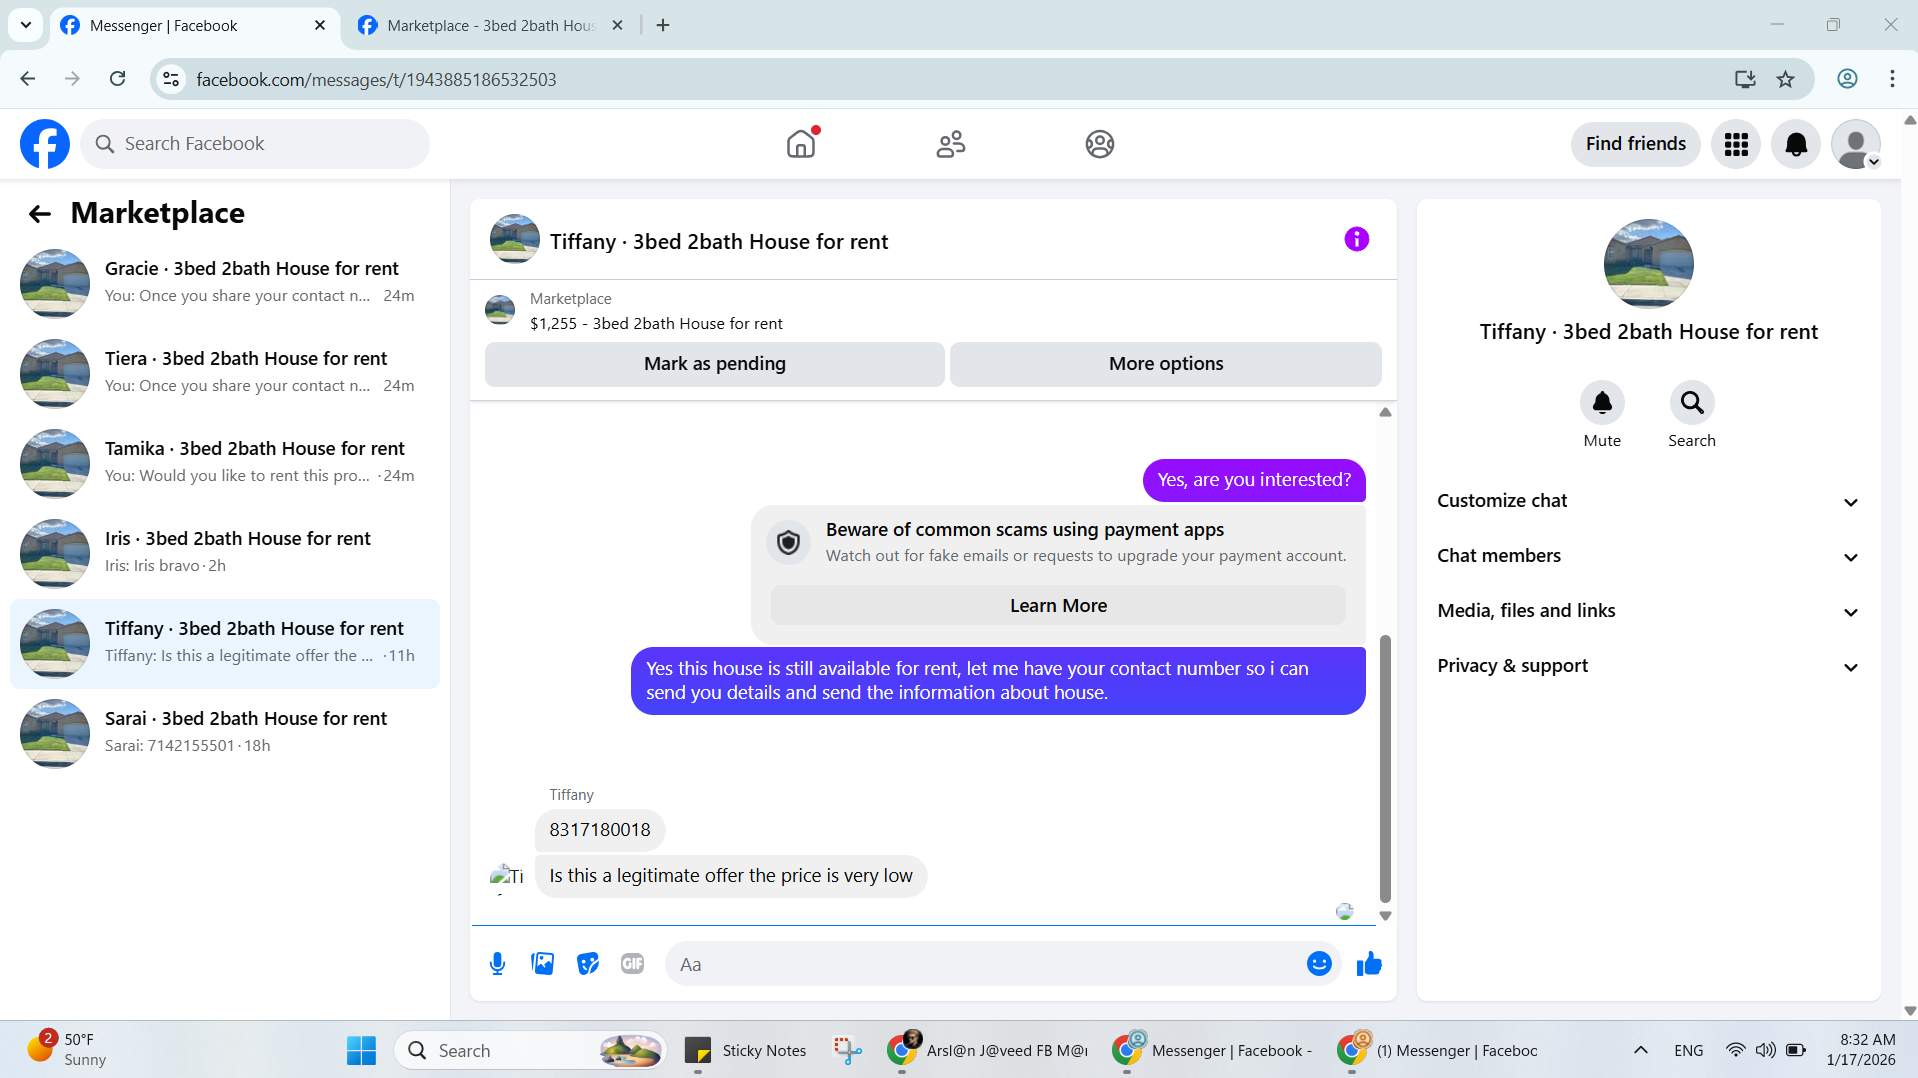The width and height of the screenshot is (1918, 1078).
Task: Open Windows taskbar Search box
Action: [530, 1051]
